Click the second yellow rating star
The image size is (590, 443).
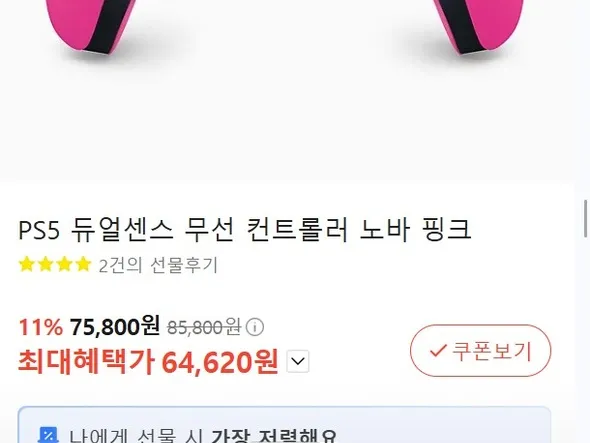(x=46, y=264)
